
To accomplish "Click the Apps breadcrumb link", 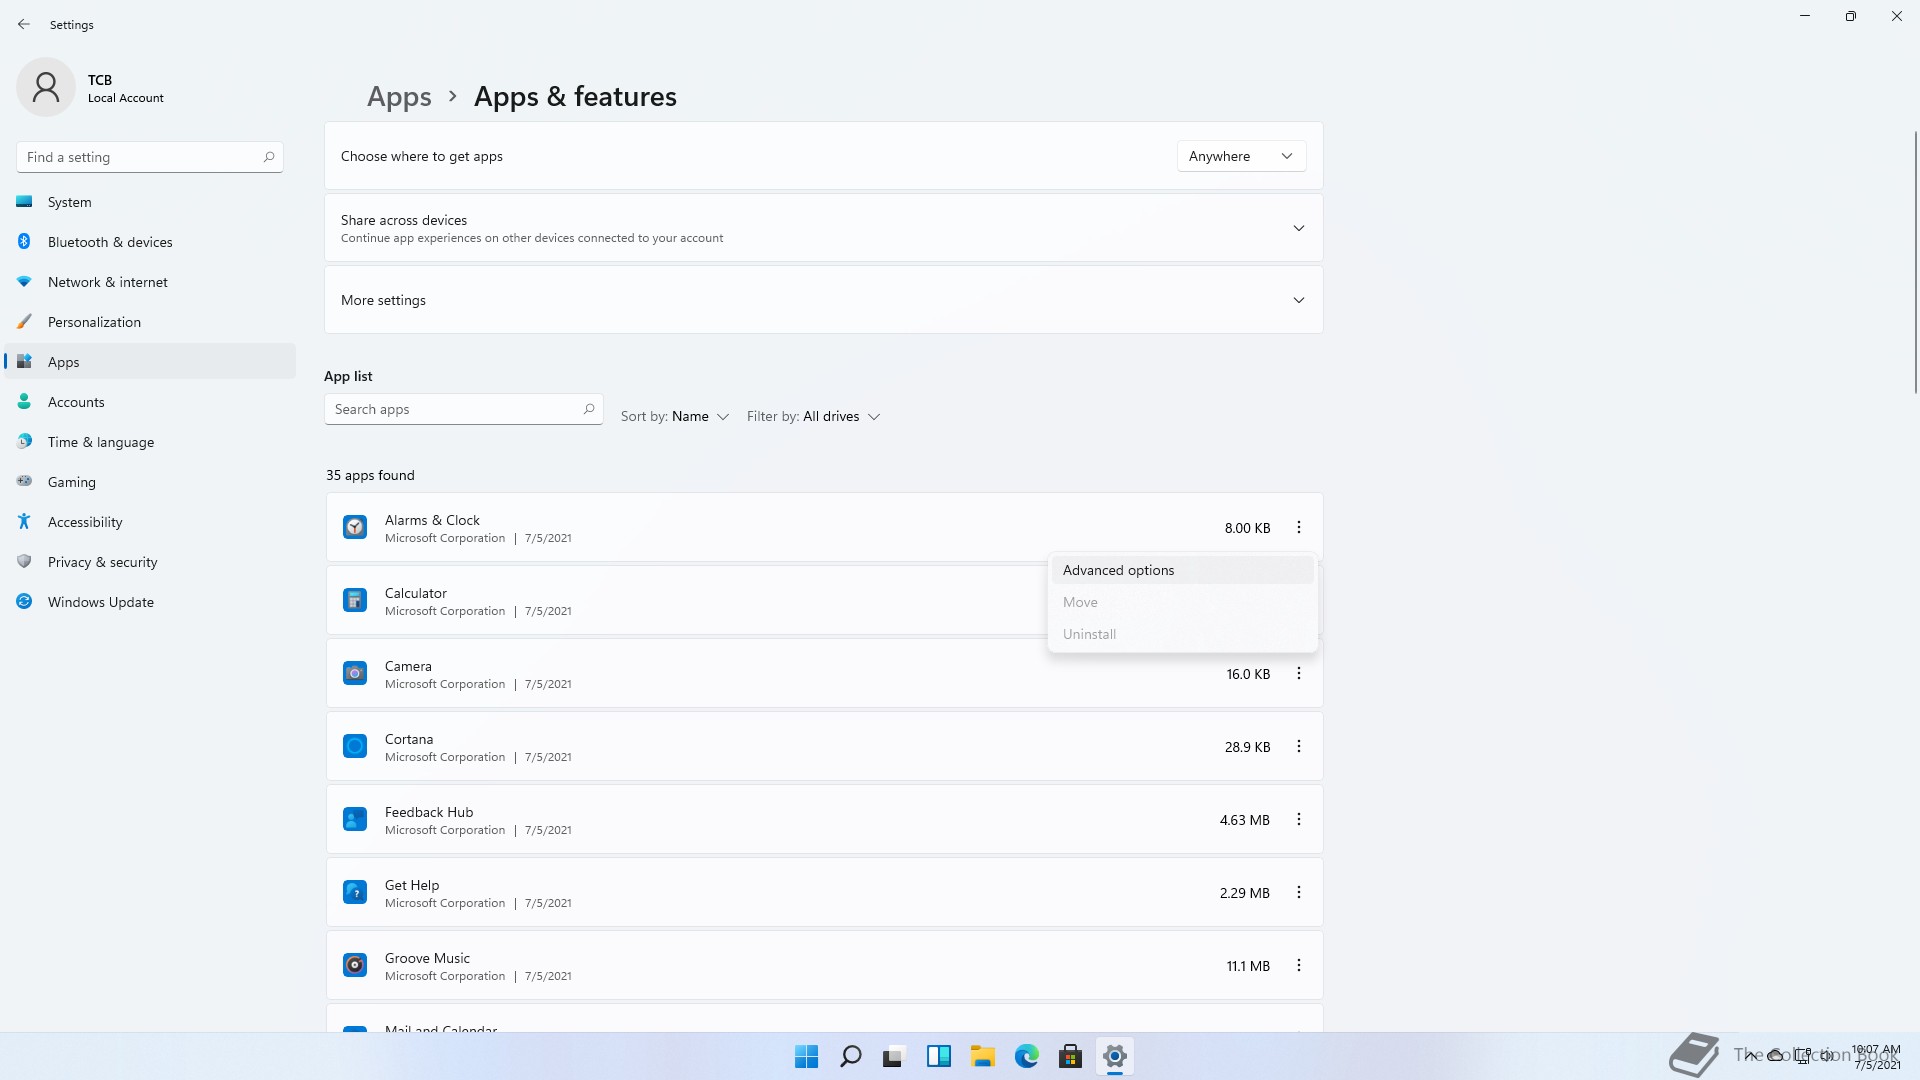I will click(399, 97).
